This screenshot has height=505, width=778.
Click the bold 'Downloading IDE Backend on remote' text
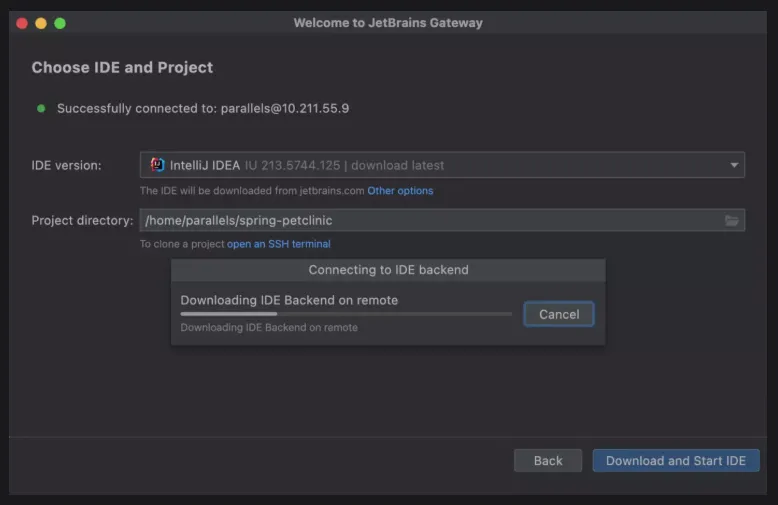pyautogui.click(x=289, y=300)
